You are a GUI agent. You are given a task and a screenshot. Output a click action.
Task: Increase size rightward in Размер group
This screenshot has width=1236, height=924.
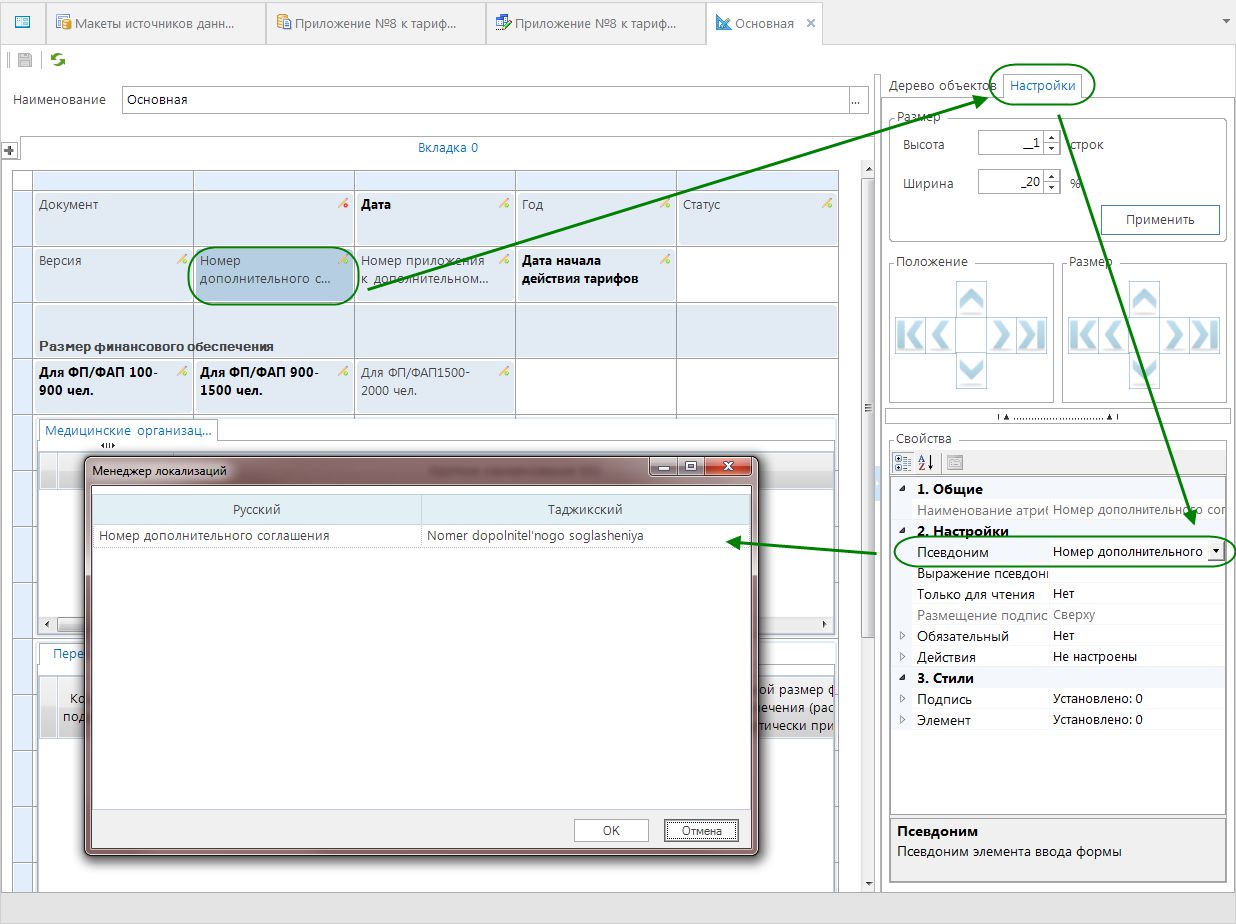[x=1174, y=334]
